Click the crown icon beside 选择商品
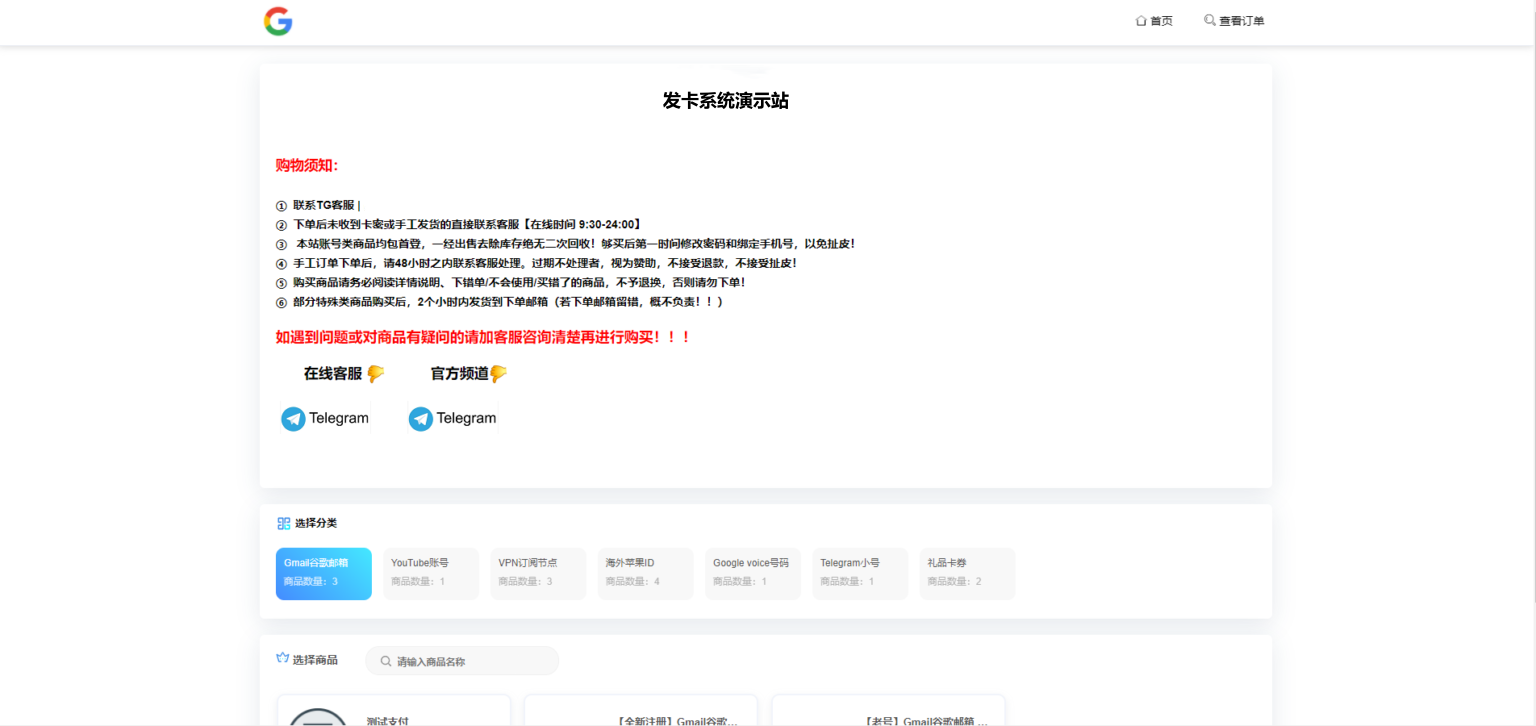Viewport: 1536px width, 726px height. click(x=283, y=659)
